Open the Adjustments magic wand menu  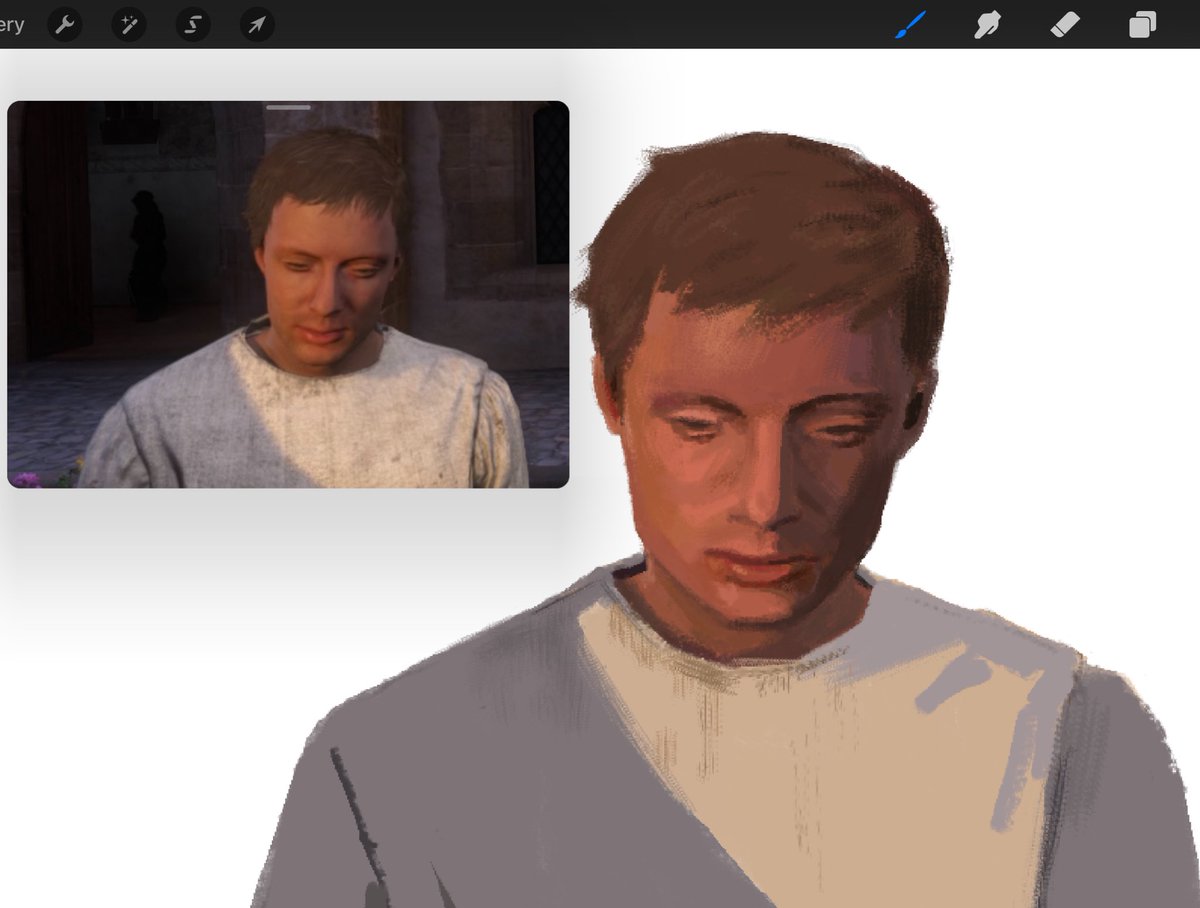[129, 24]
